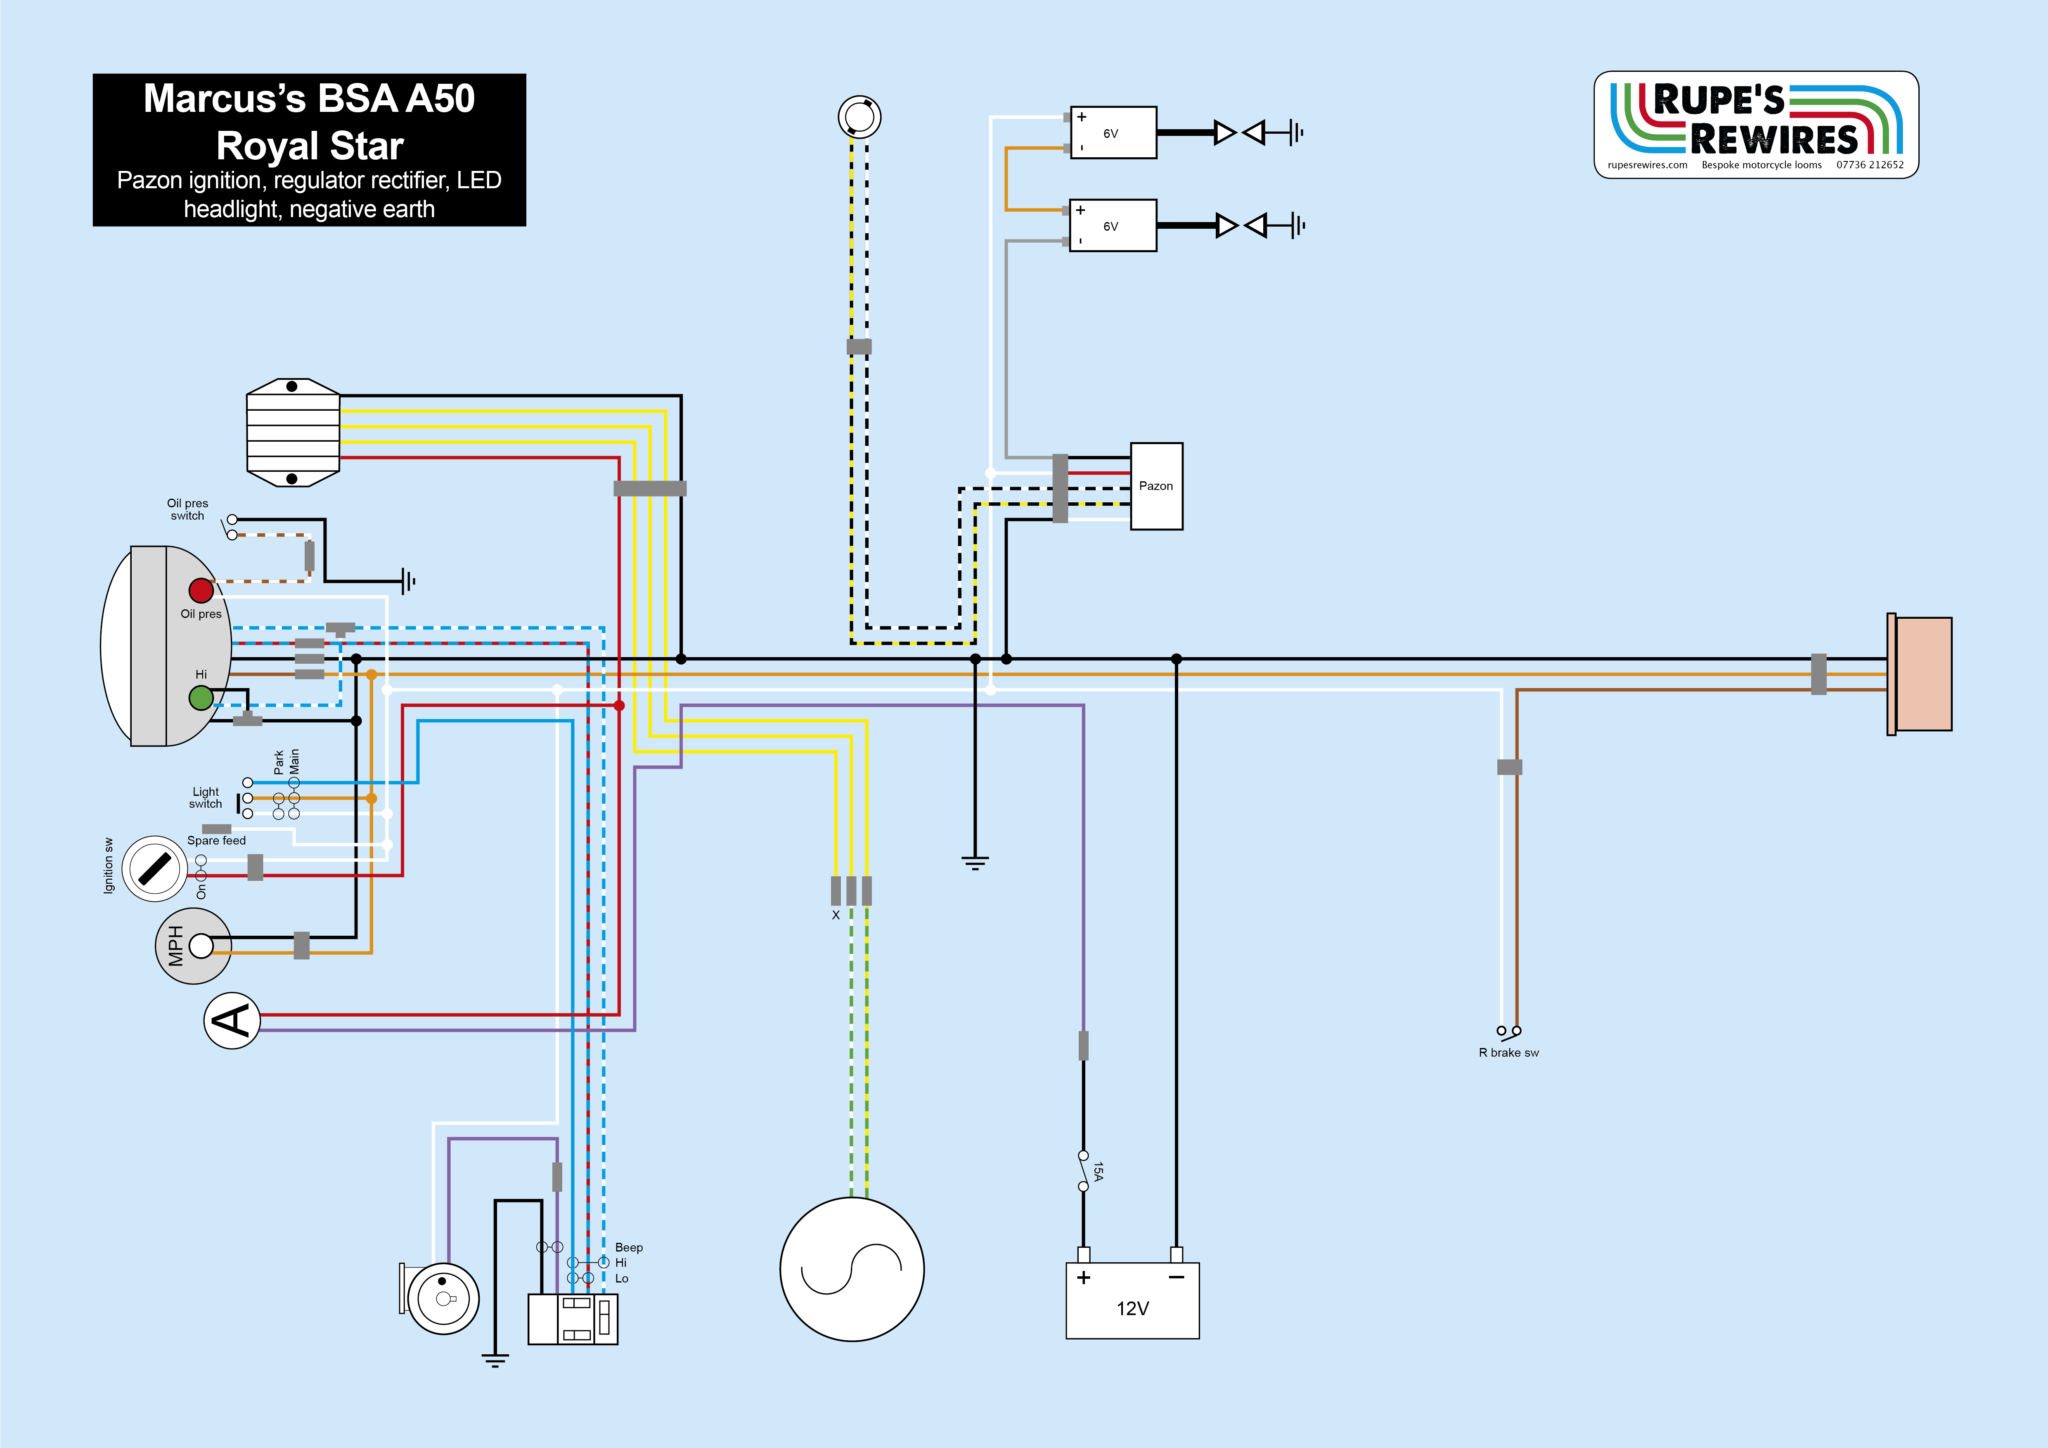
Task: Click the 15A fuse symbol
Action: pyautogui.click(x=1084, y=1171)
